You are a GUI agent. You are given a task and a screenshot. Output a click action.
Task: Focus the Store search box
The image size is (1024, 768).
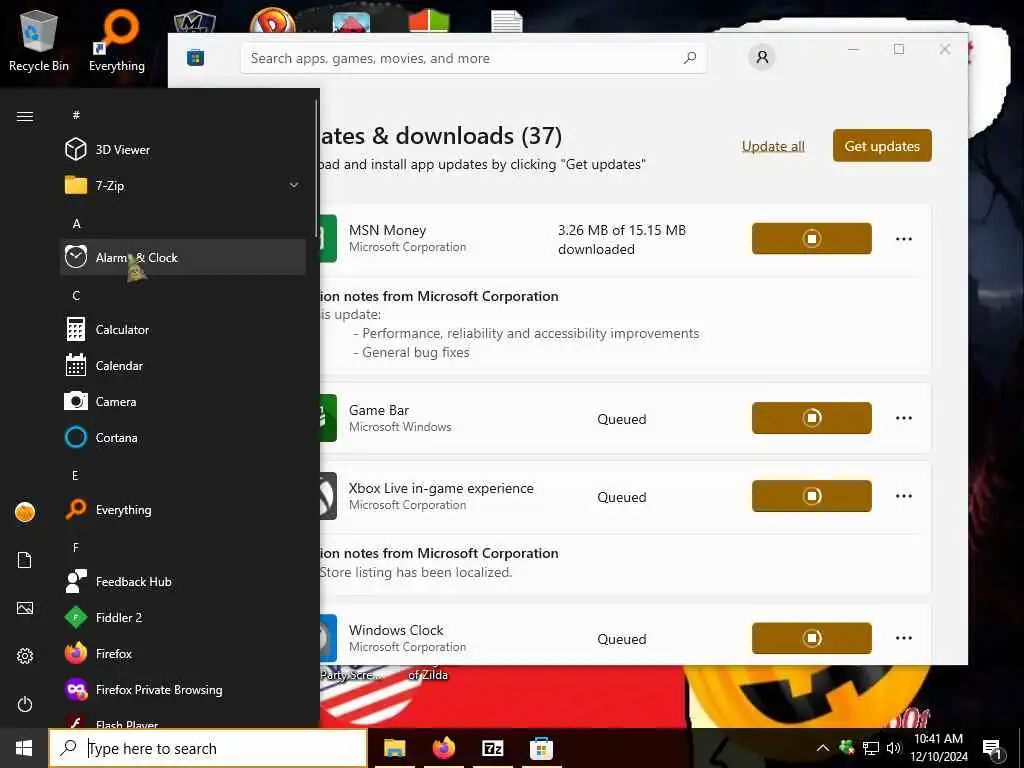coord(473,58)
